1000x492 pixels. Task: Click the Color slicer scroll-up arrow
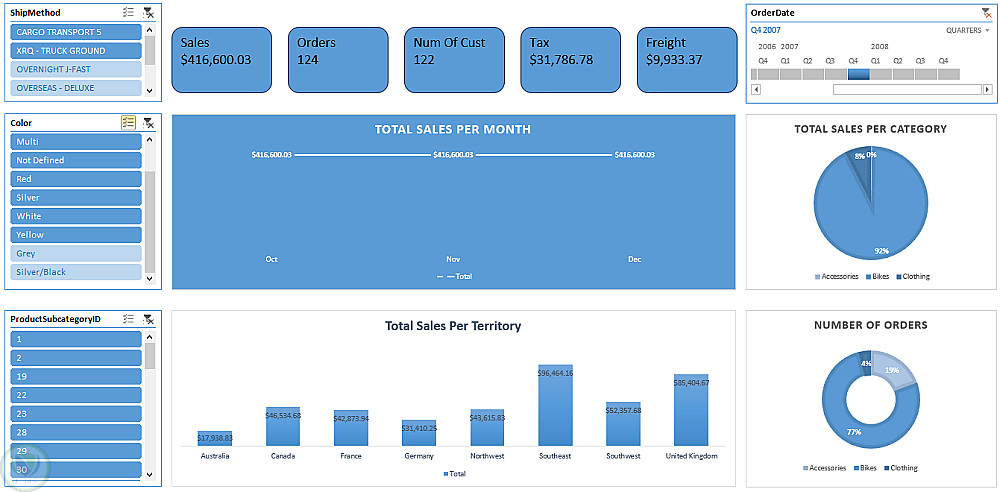(x=150, y=140)
